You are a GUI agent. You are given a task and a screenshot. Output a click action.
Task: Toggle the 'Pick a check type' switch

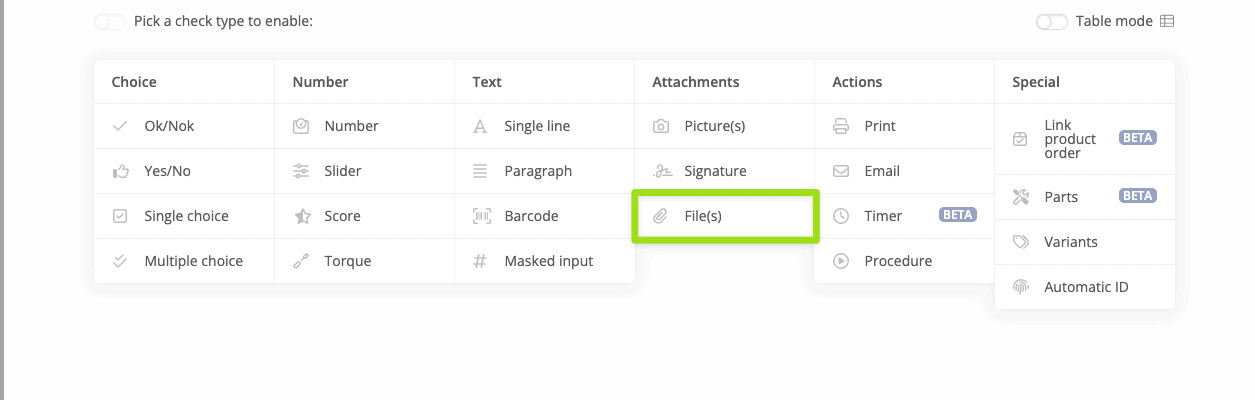110,21
